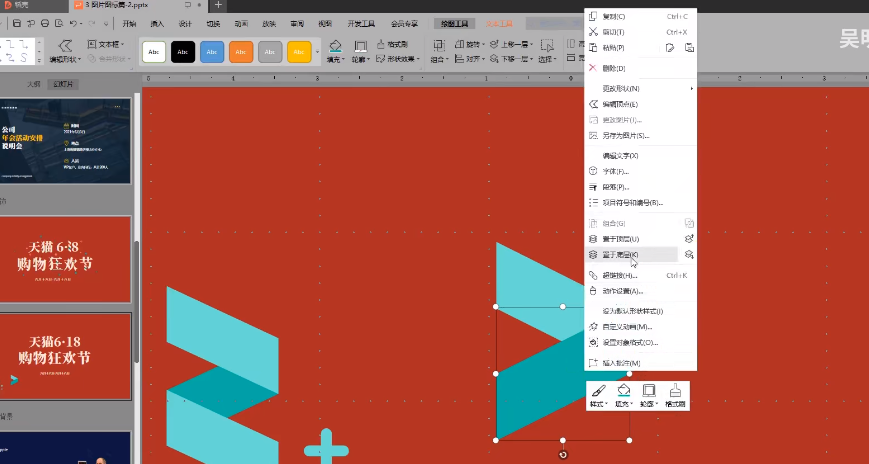This screenshot has height=464, width=869.
Task: Open 更改形状 (Change Shape) submenu
Action: [641, 89]
